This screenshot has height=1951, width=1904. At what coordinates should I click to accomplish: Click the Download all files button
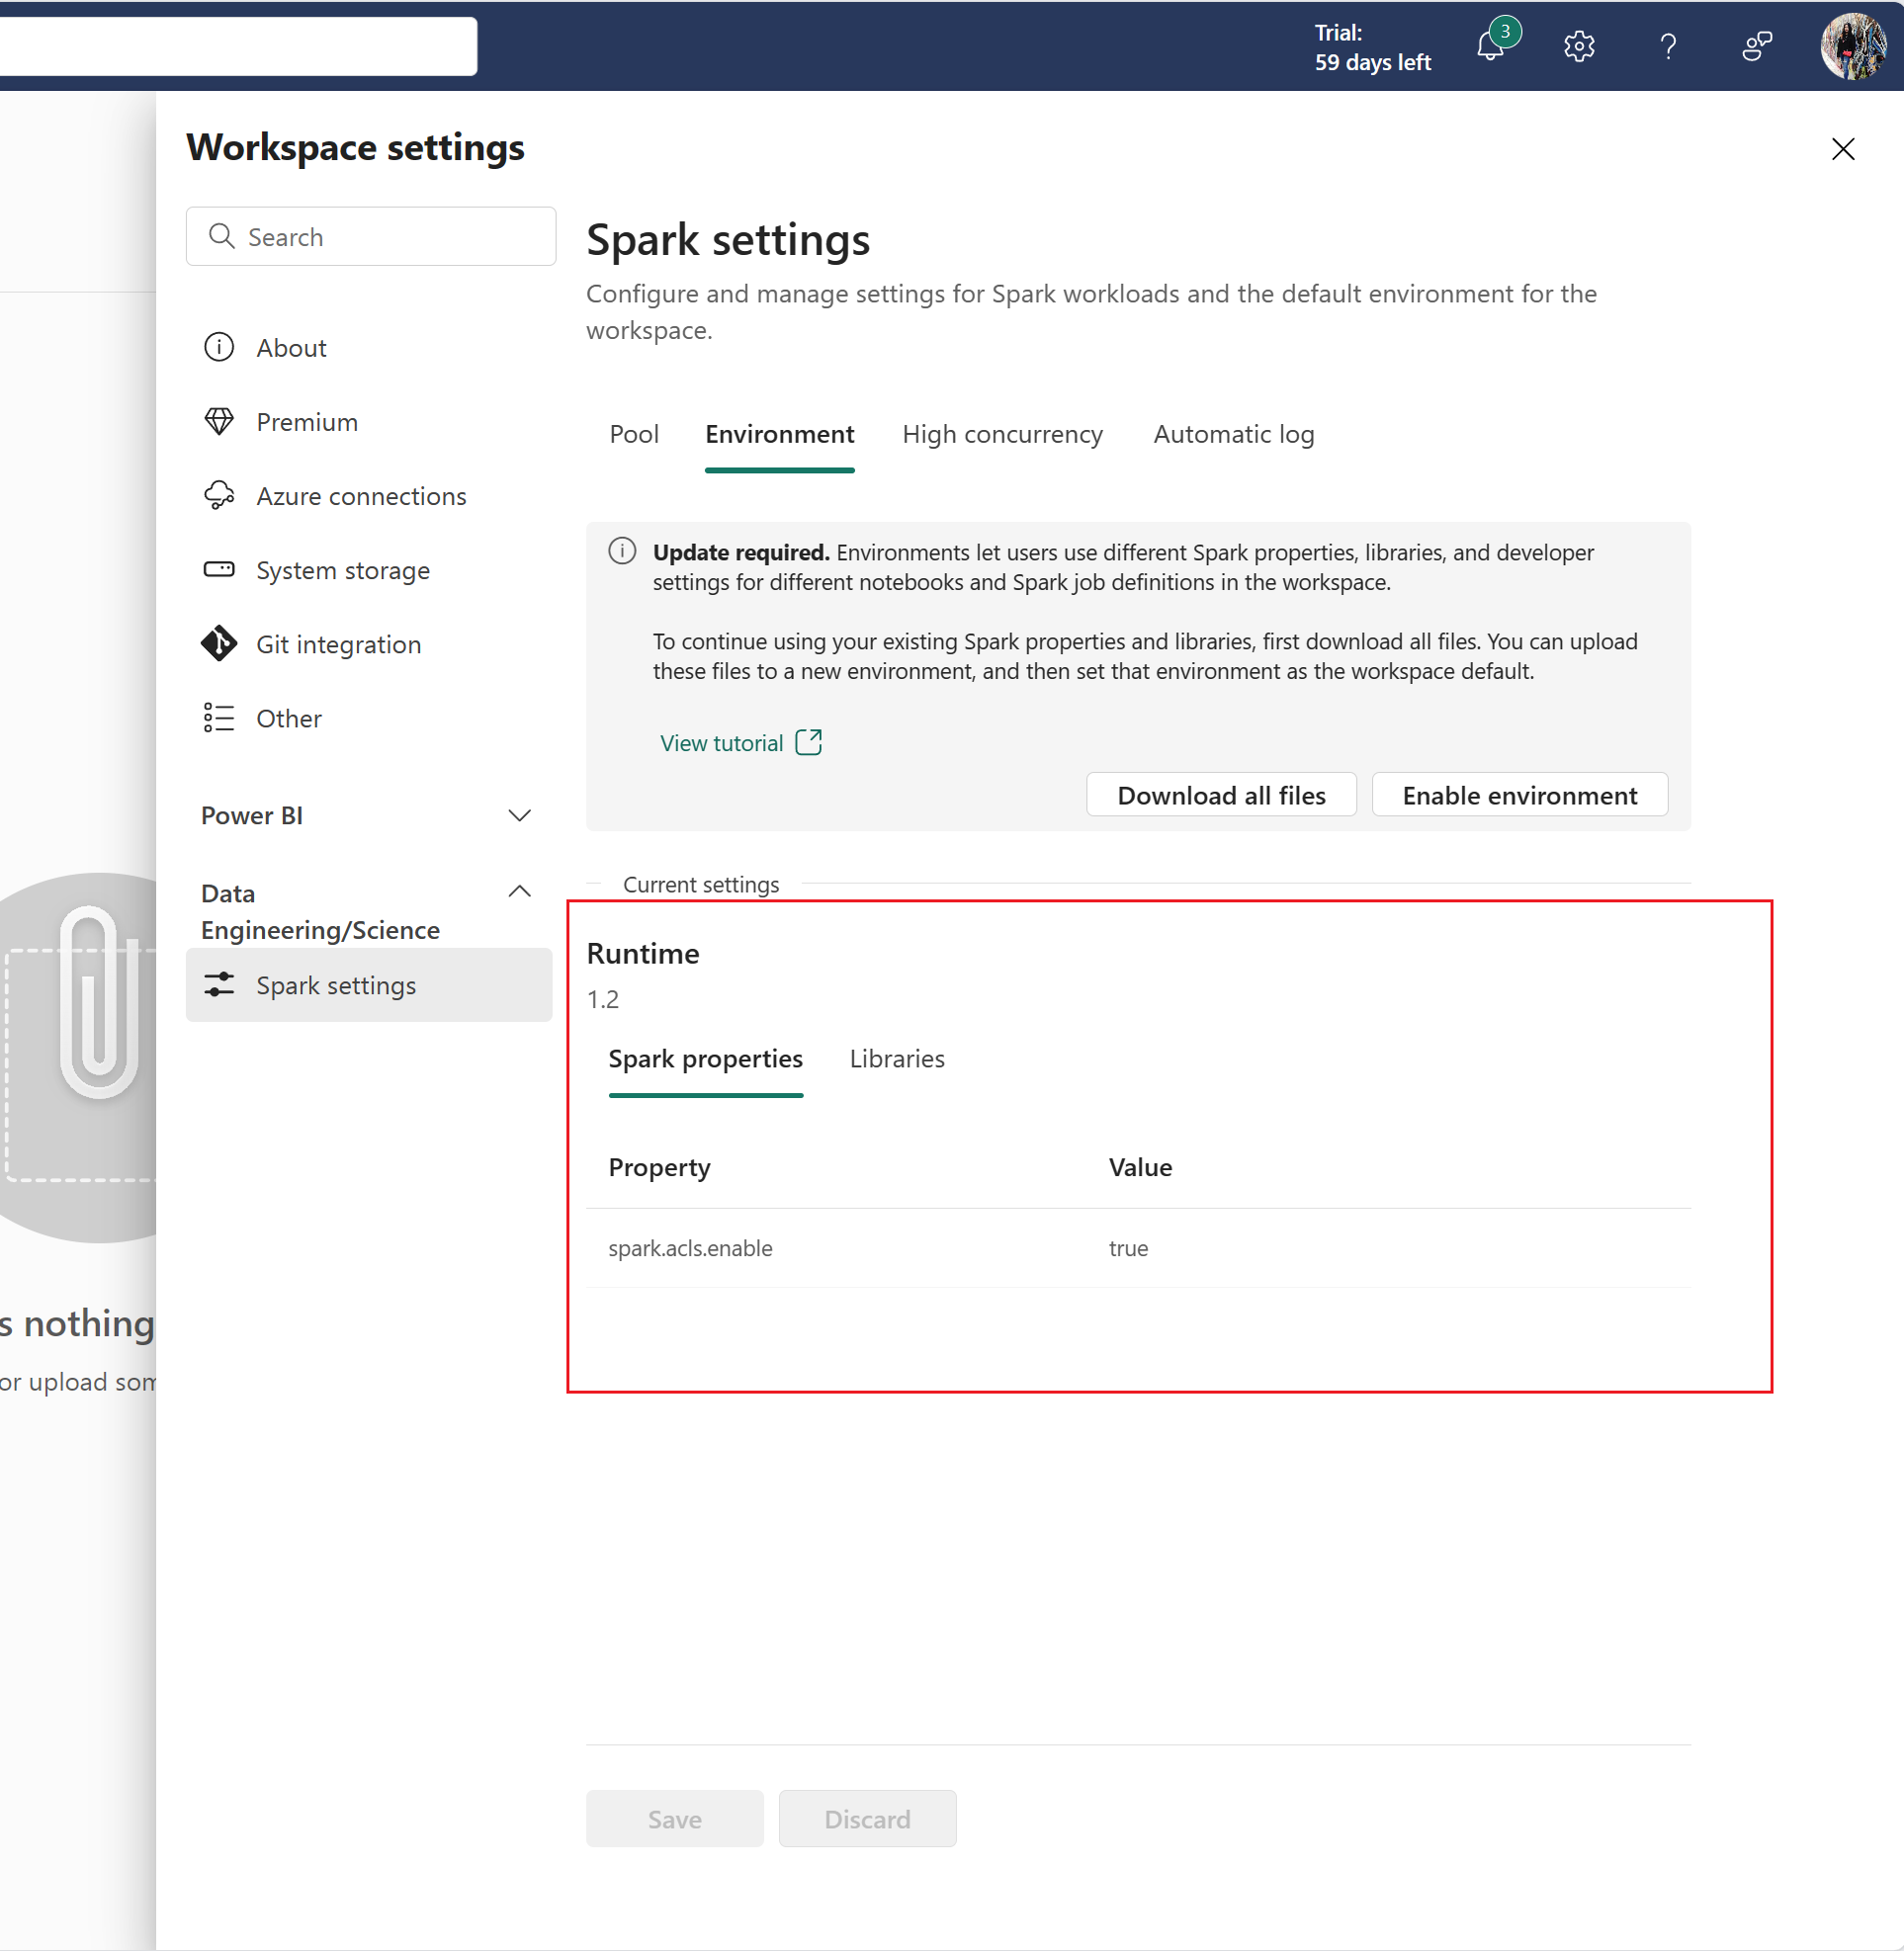tap(1221, 794)
